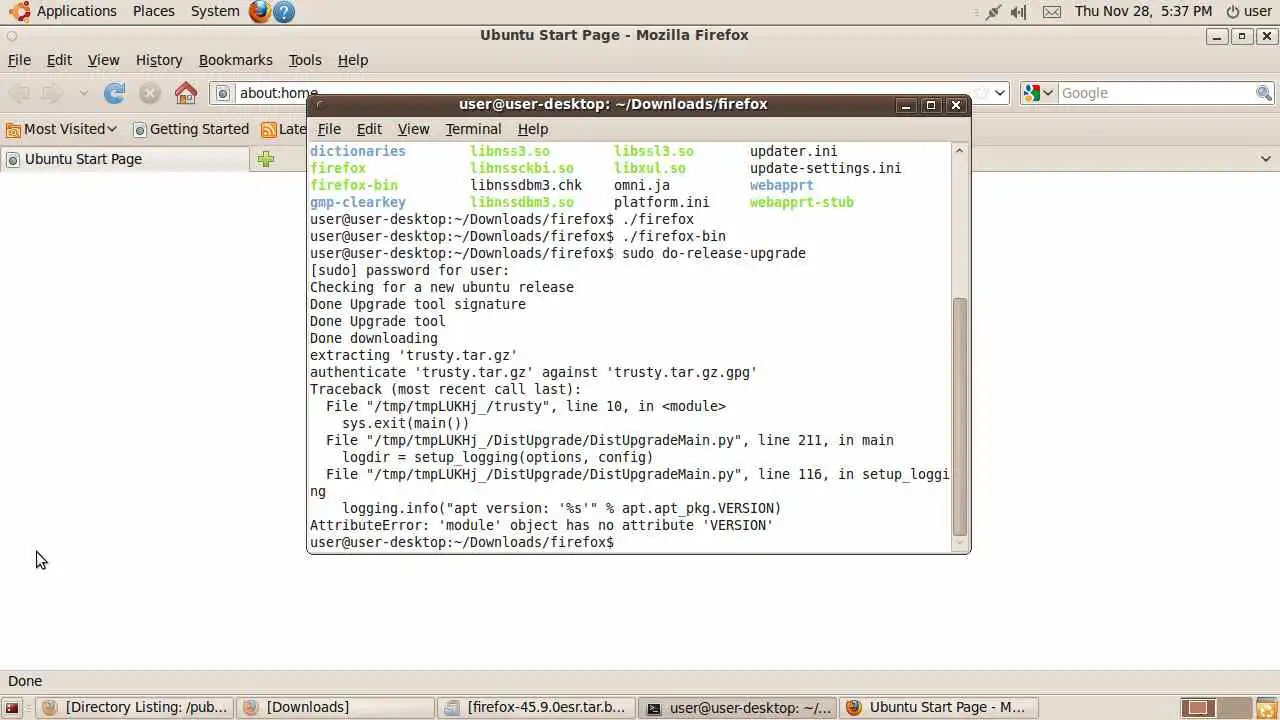Open the terminal Help menu
Screen dimensions: 1280x720
tap(532, 129)
